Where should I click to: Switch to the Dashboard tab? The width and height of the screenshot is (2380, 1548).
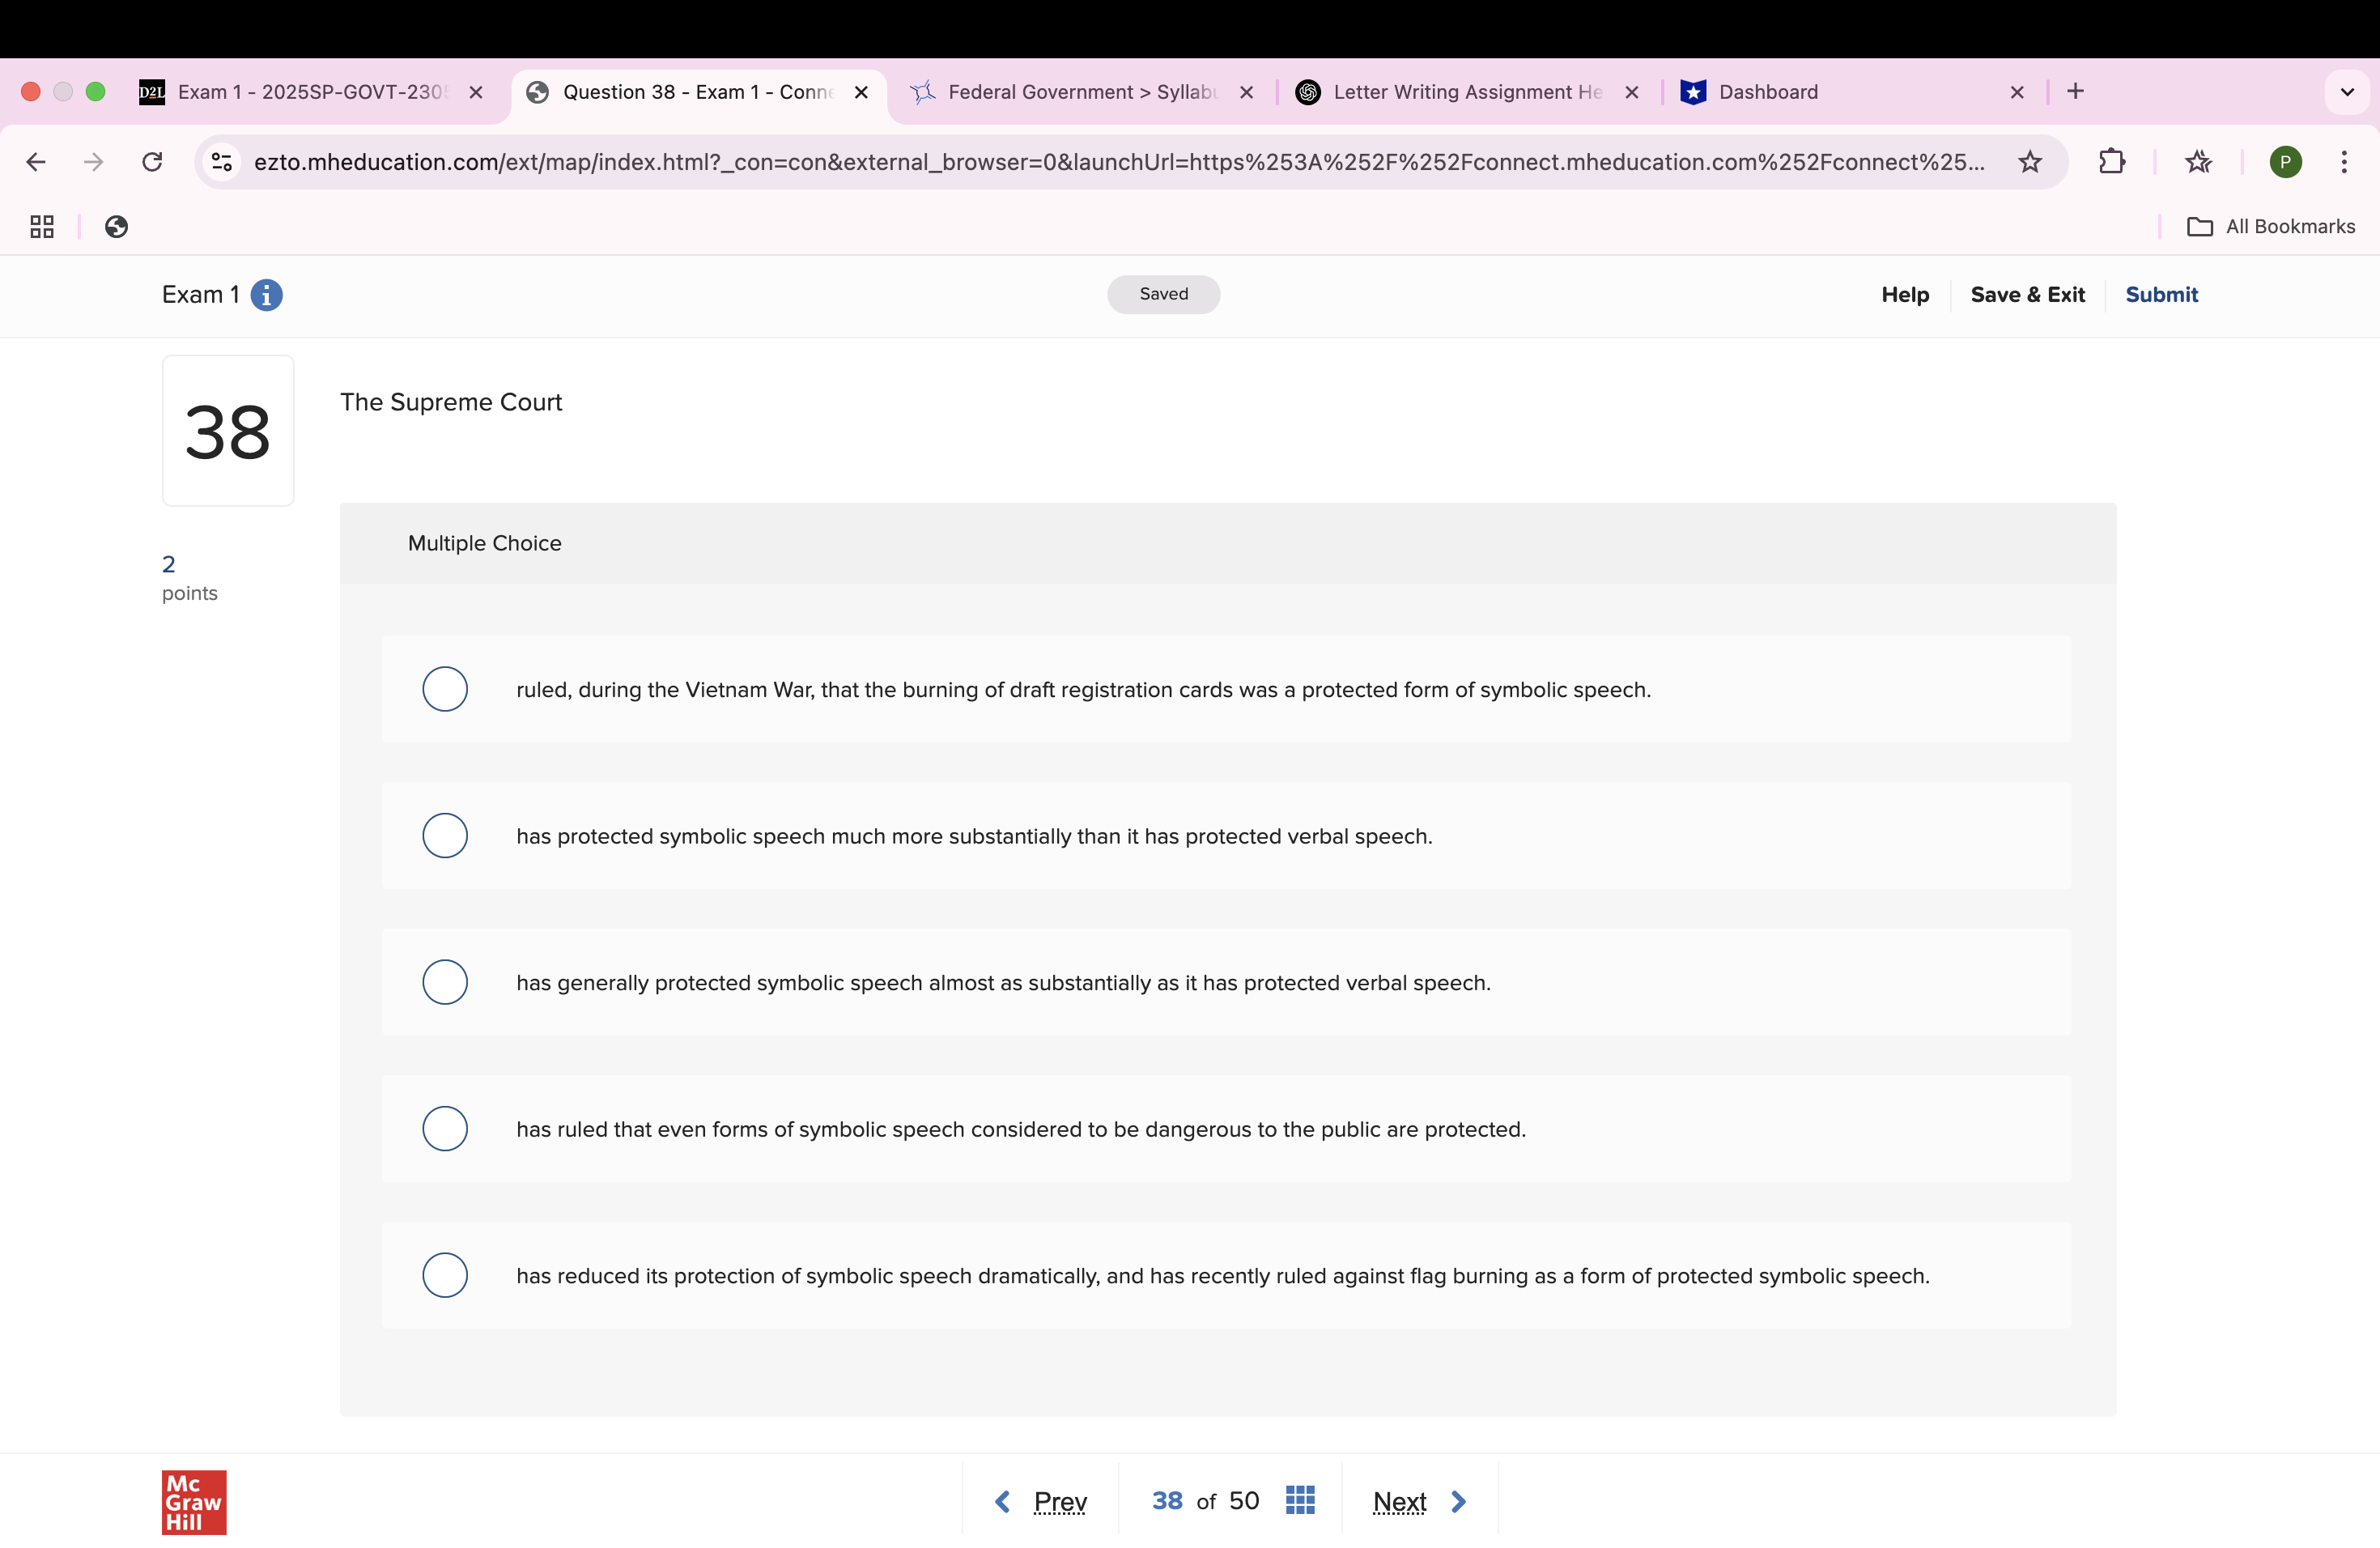1767,92
